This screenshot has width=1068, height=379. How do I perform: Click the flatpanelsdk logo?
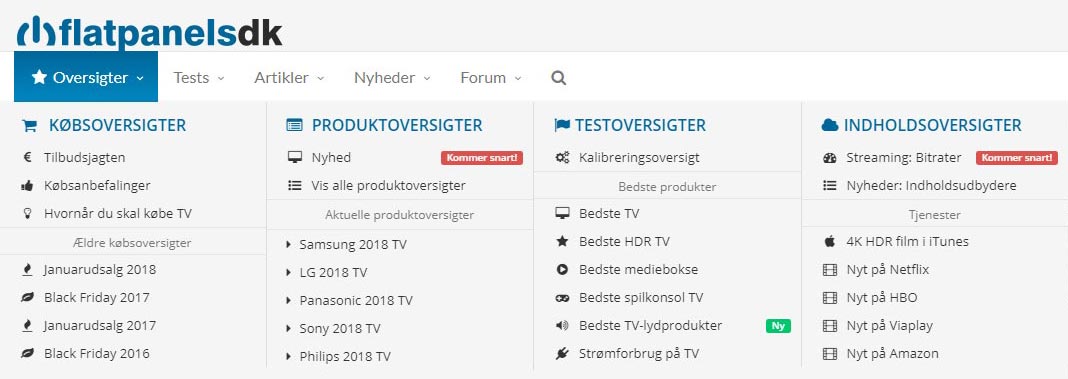pos(149,31)
